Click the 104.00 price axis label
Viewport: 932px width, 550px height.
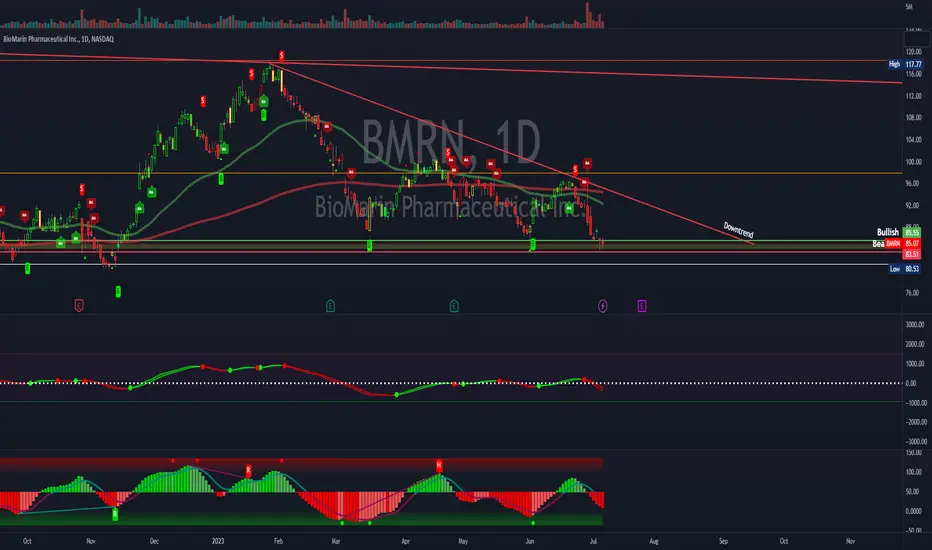point(914,140)
